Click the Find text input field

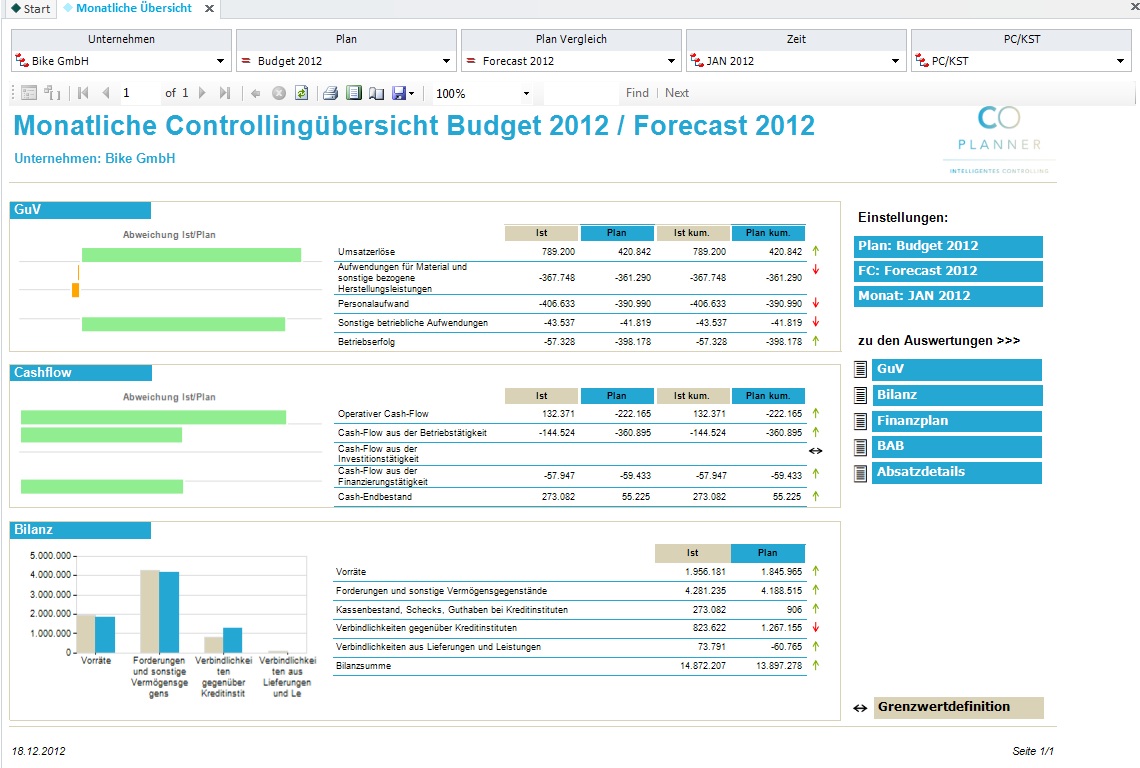582,93
